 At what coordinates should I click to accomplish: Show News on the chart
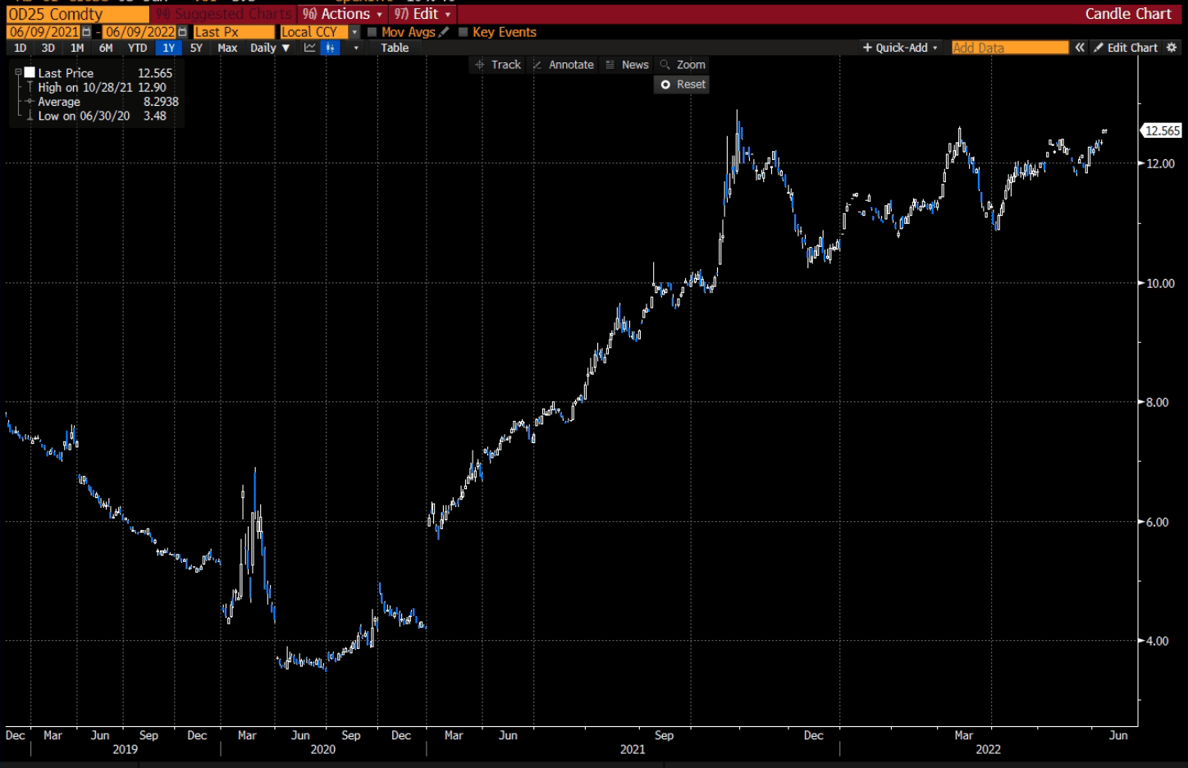(627, 65)
